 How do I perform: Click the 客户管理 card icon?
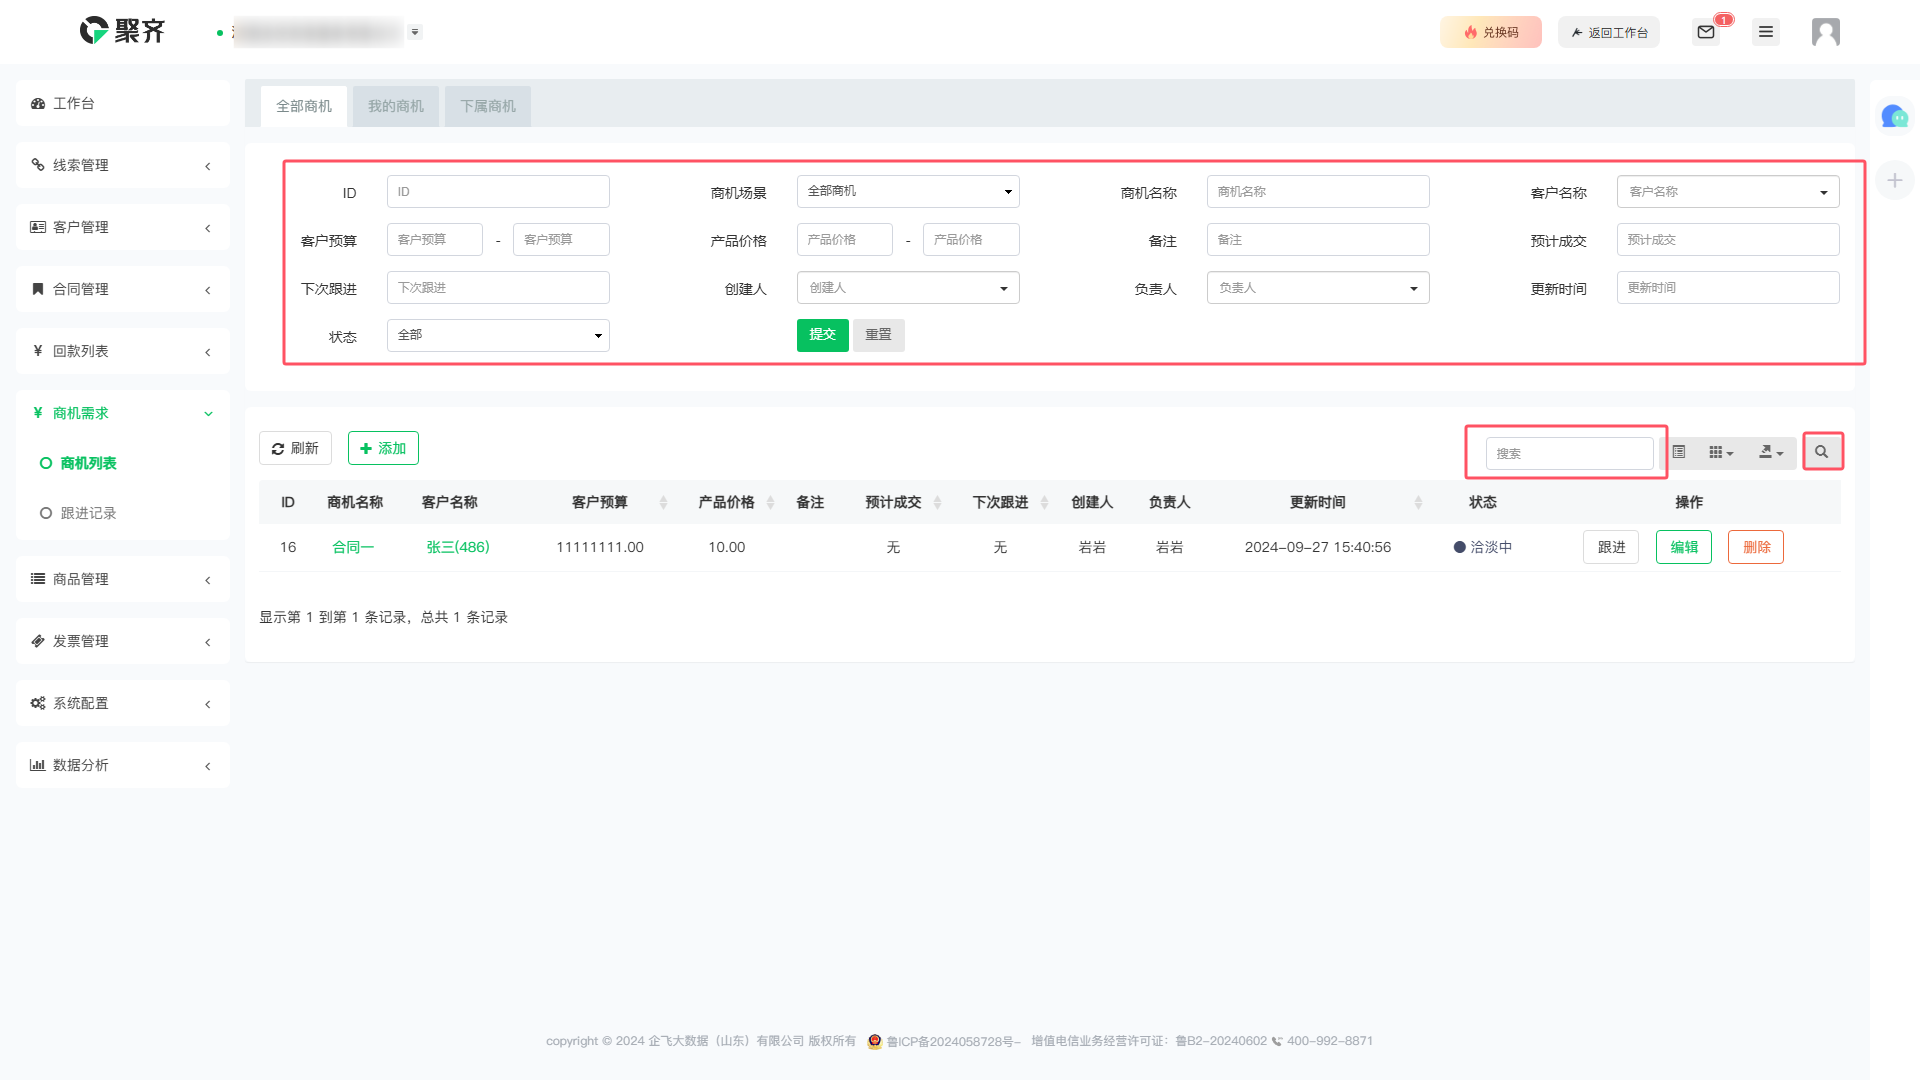[38, 227]
